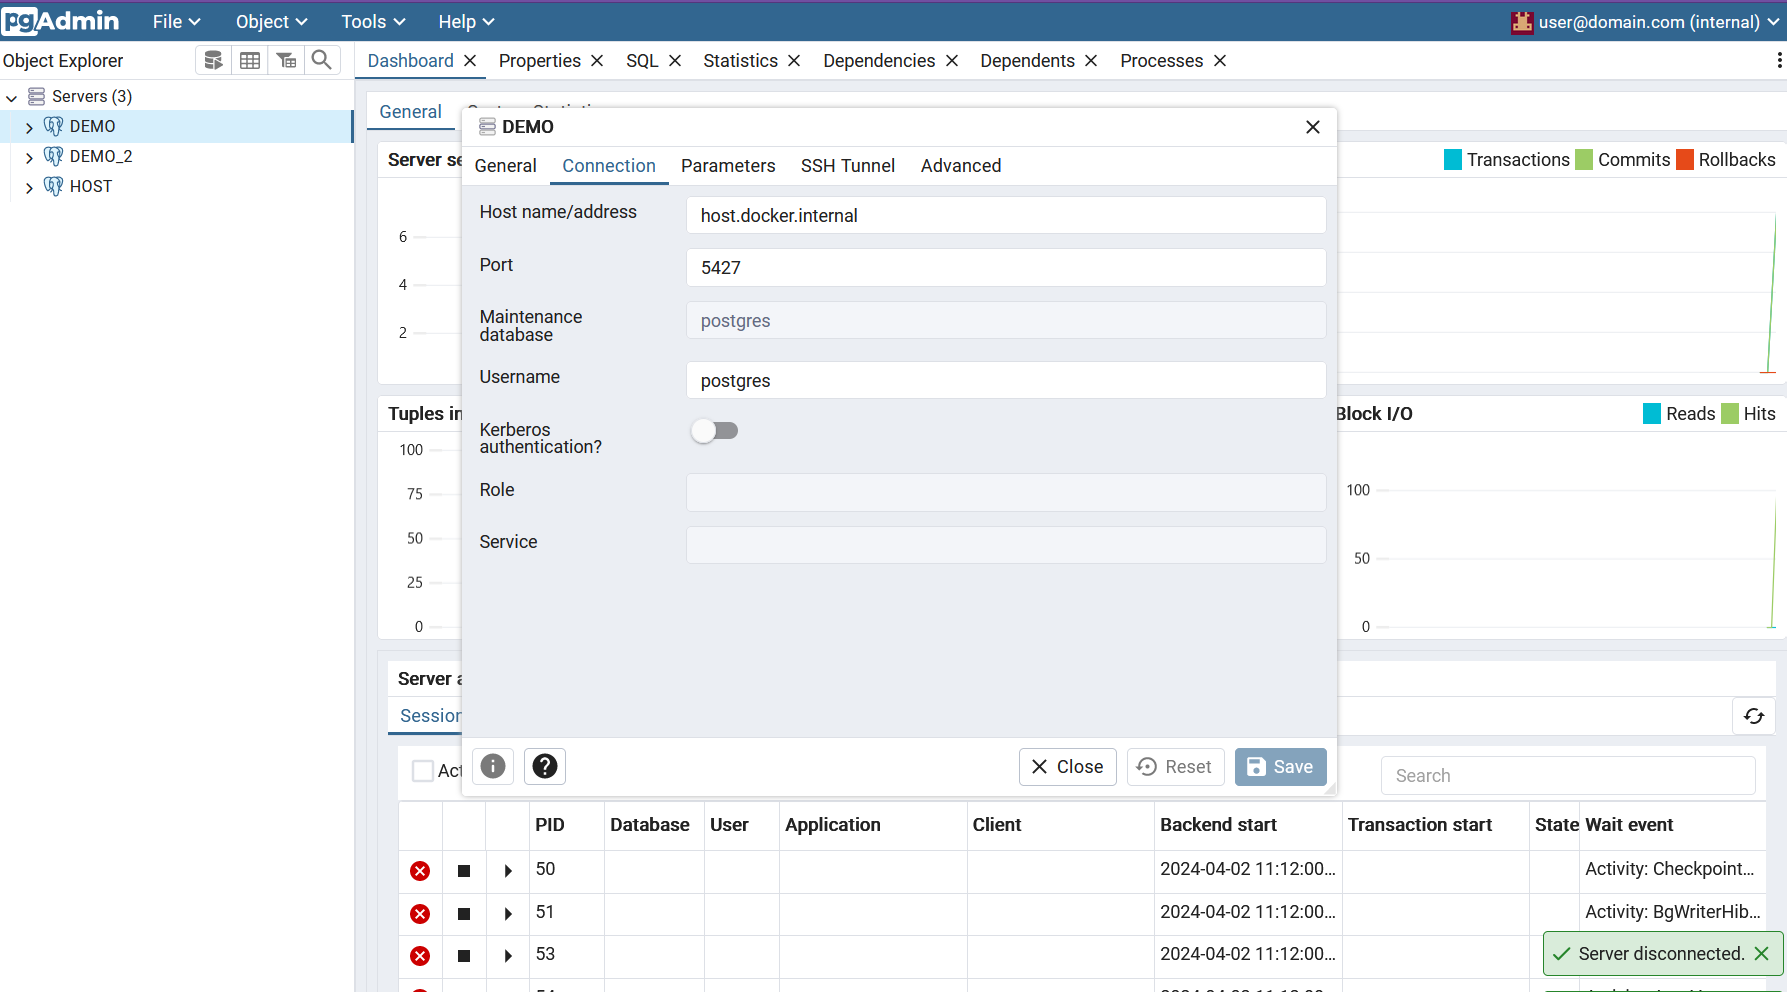Click the Save button in DEMO dialog

click(x=1281, y=767)
